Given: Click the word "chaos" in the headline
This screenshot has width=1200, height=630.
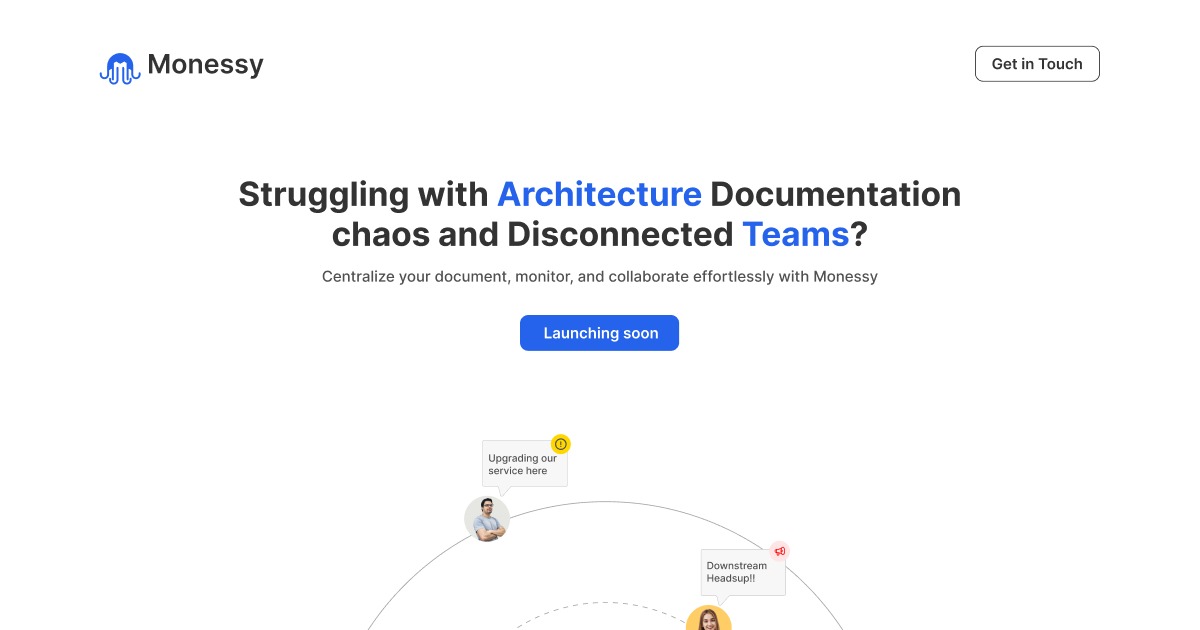Looking at the screenshot, I should (414, 234).
